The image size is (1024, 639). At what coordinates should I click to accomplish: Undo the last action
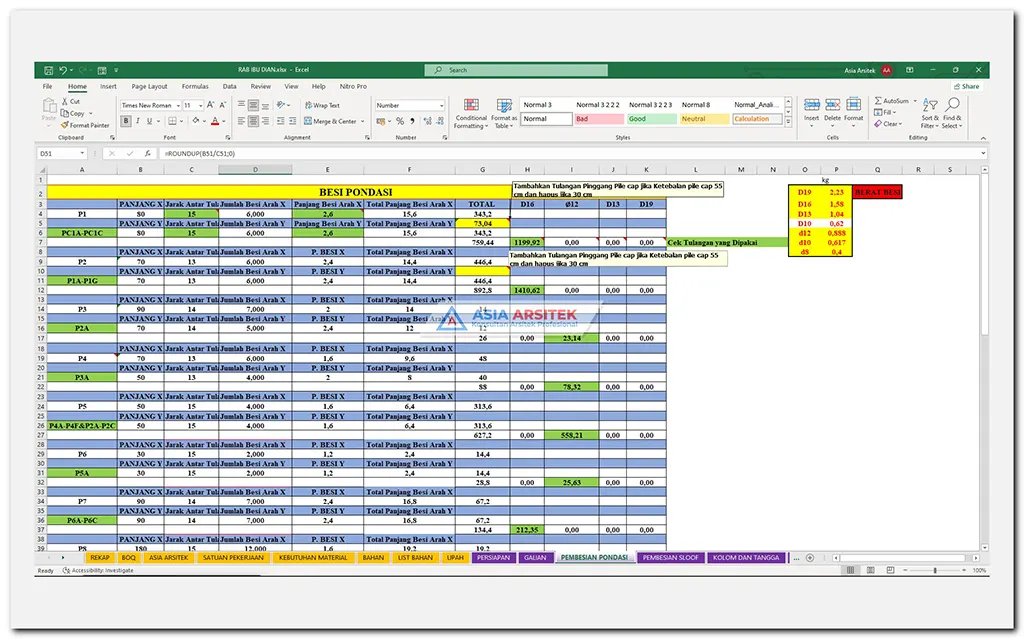pos(63,70)
